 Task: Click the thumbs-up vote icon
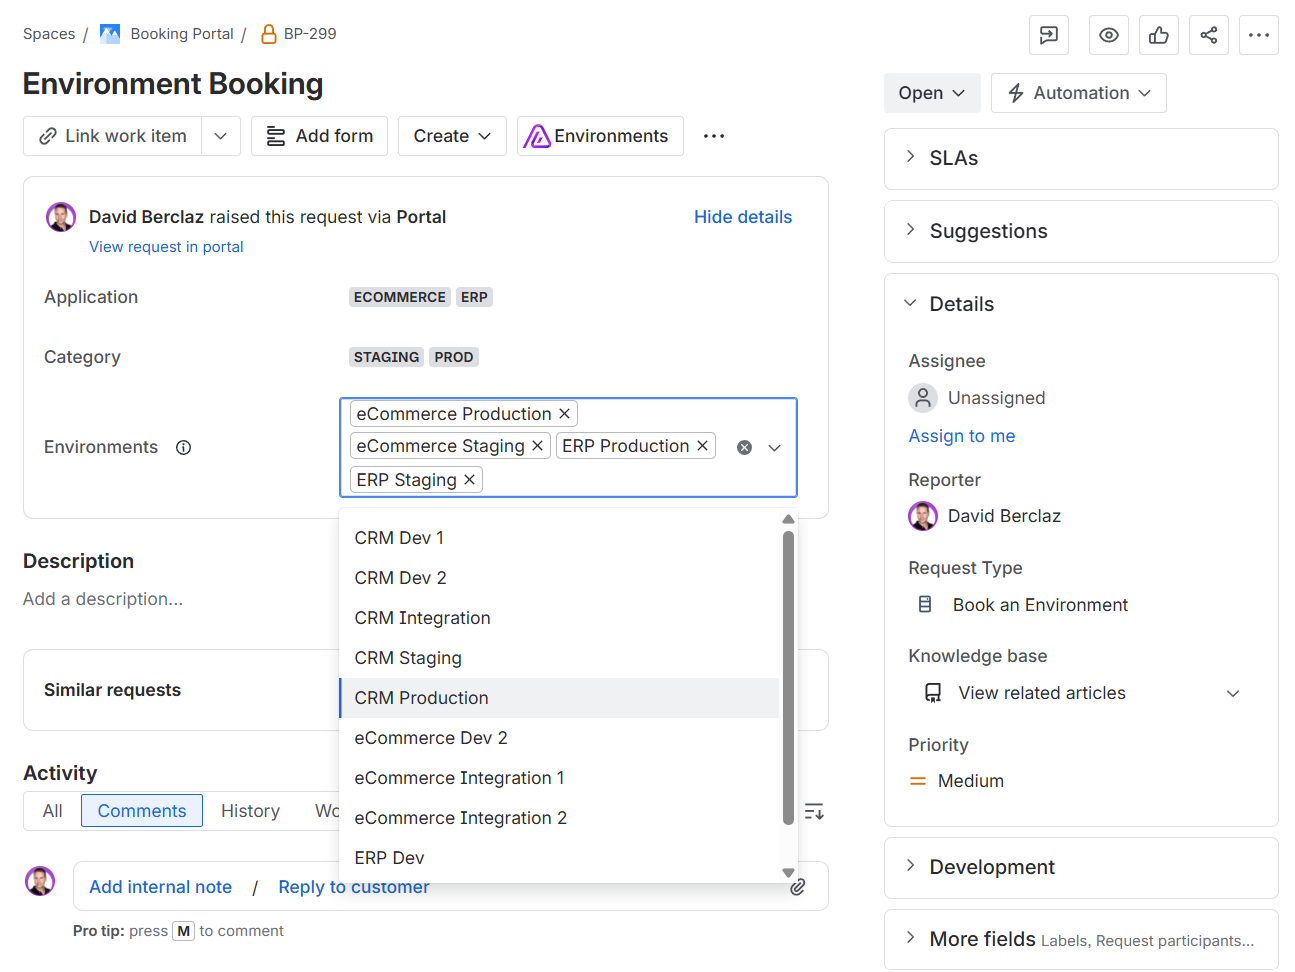1159,35
